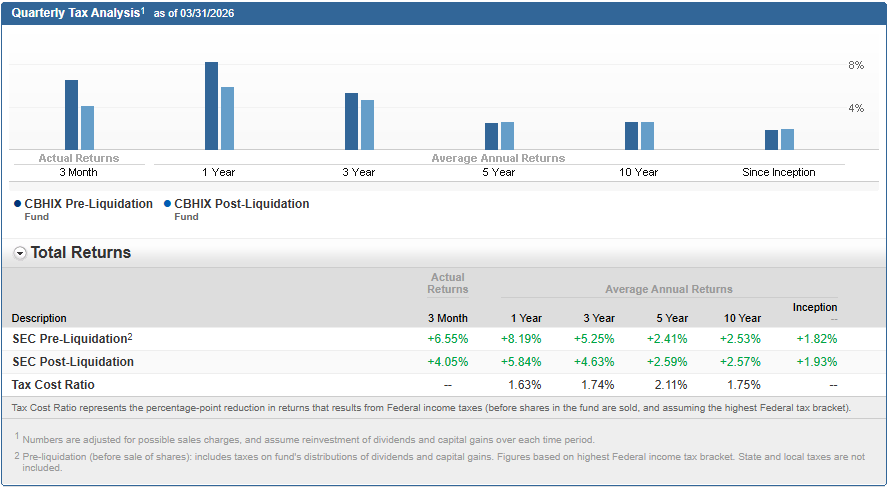
Task: Click the Inception table column header
Action: click(x=815, y=307)
